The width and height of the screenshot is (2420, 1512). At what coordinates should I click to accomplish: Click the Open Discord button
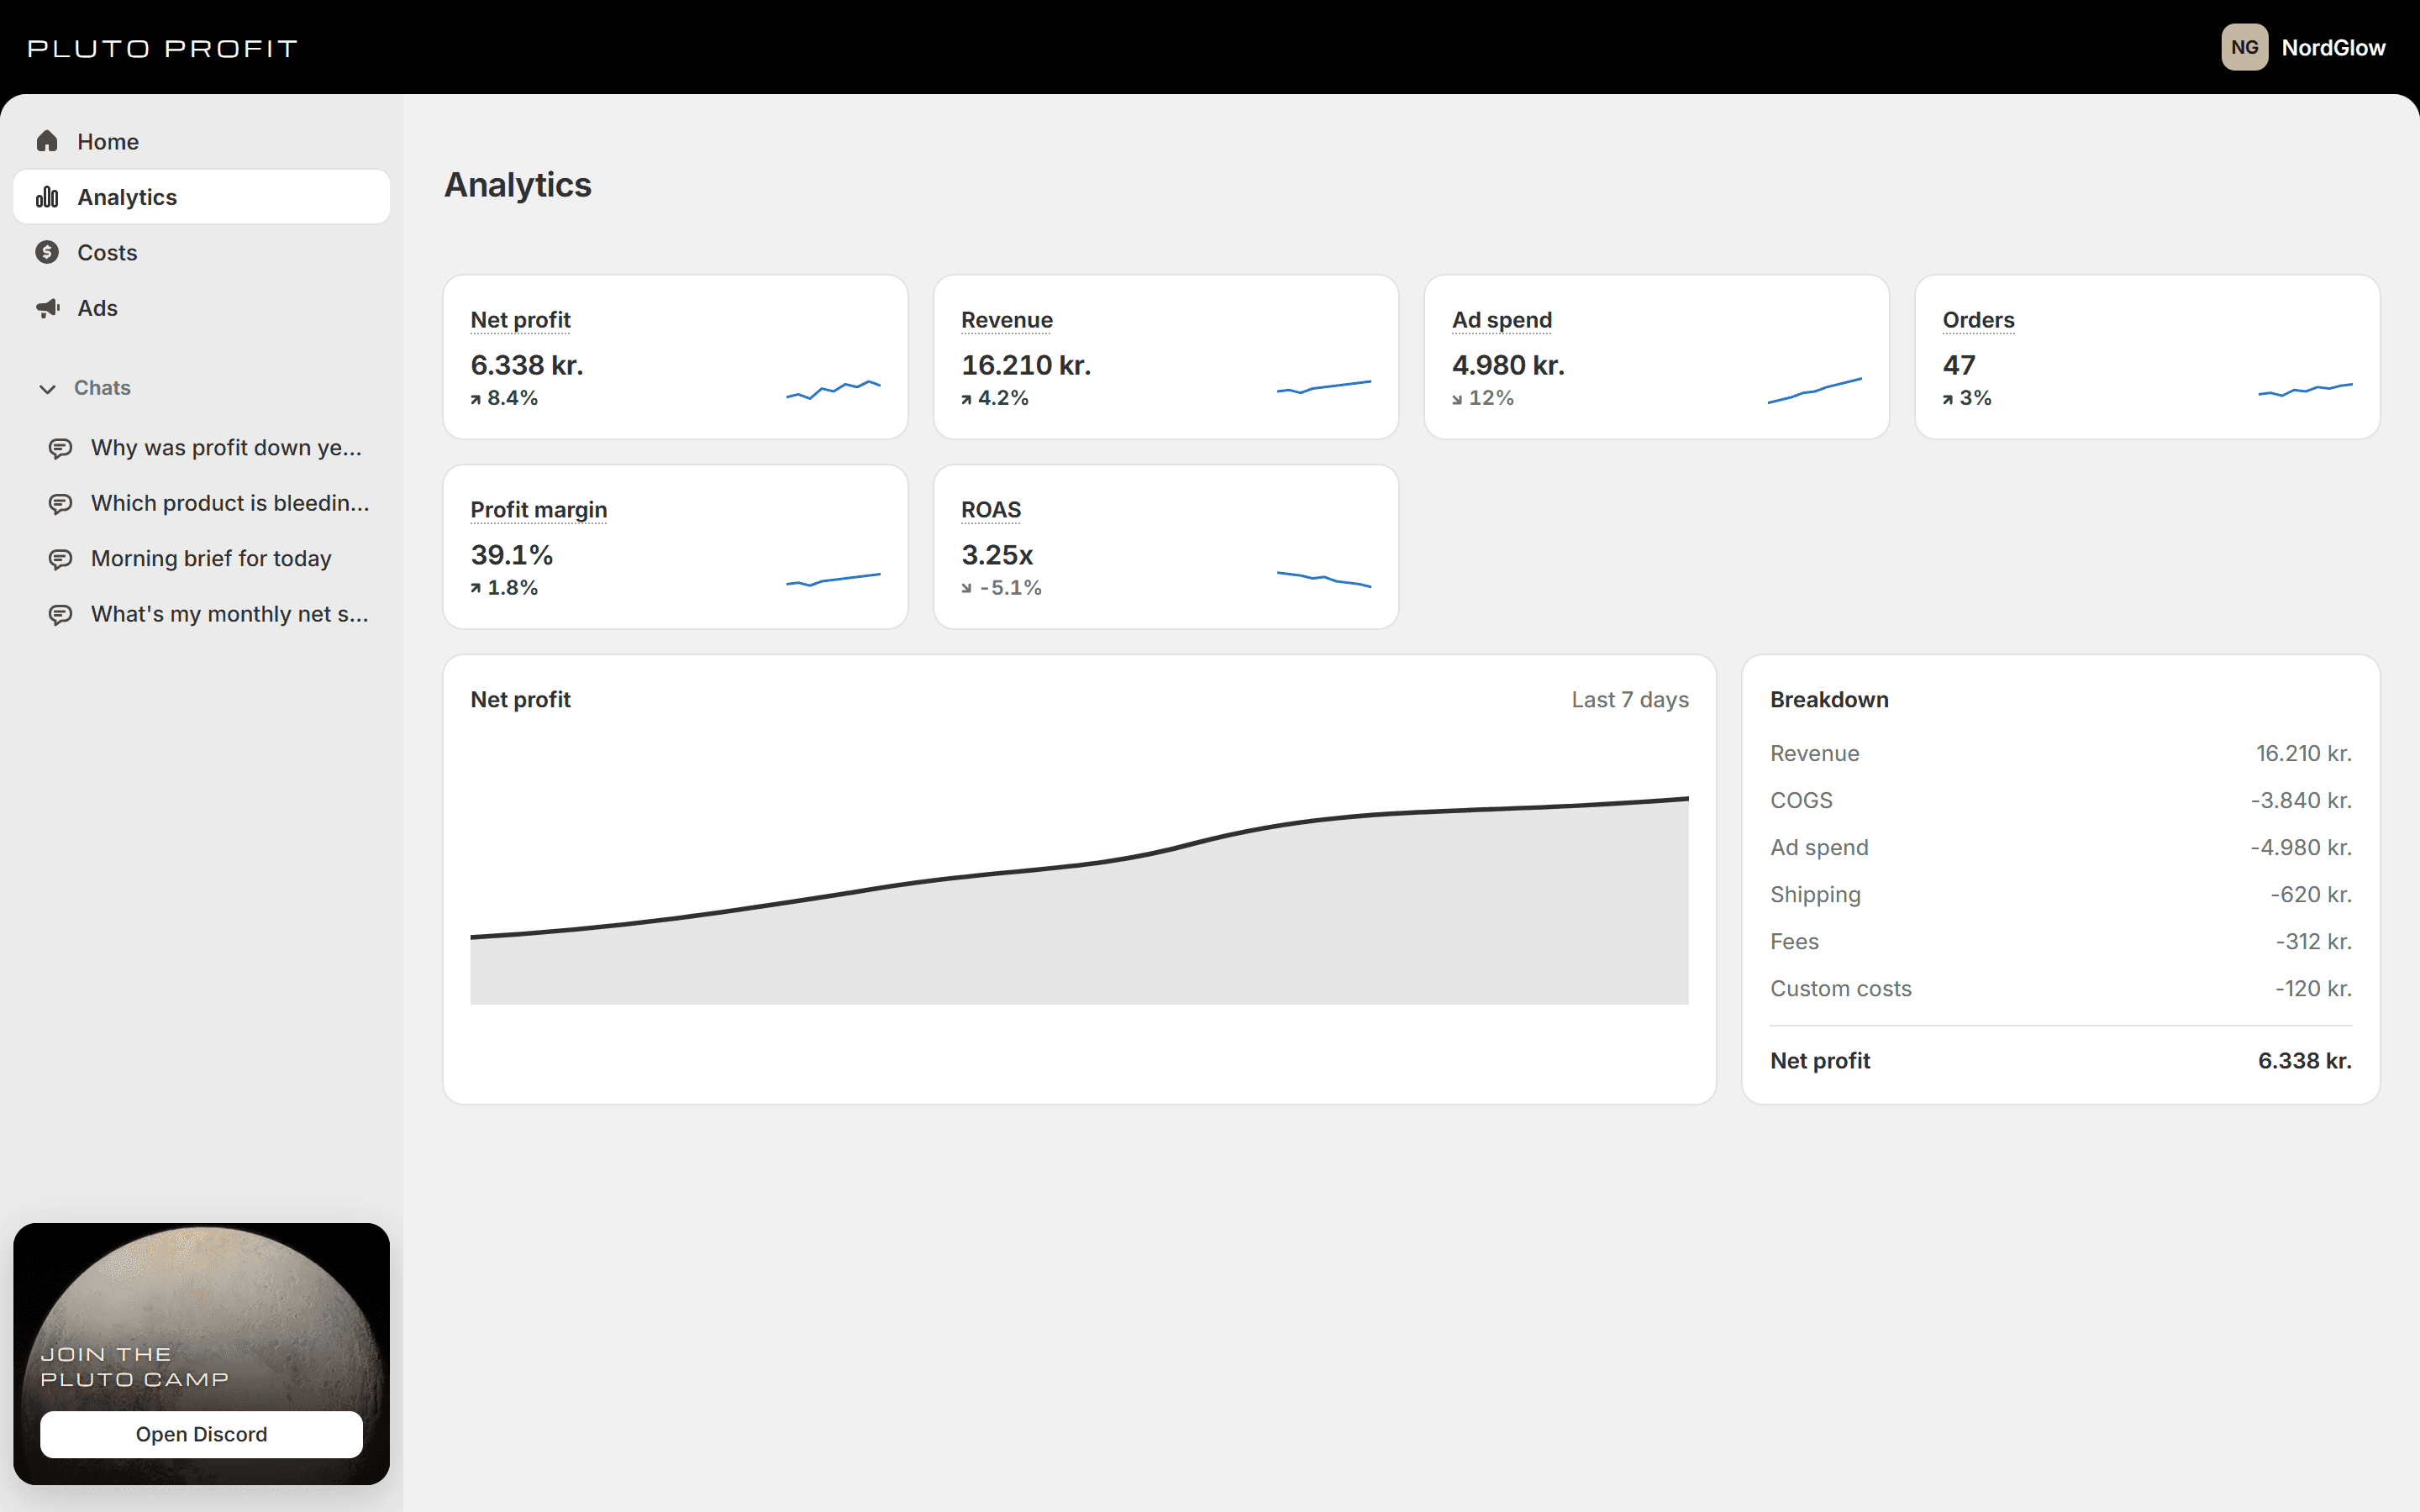201,1434
